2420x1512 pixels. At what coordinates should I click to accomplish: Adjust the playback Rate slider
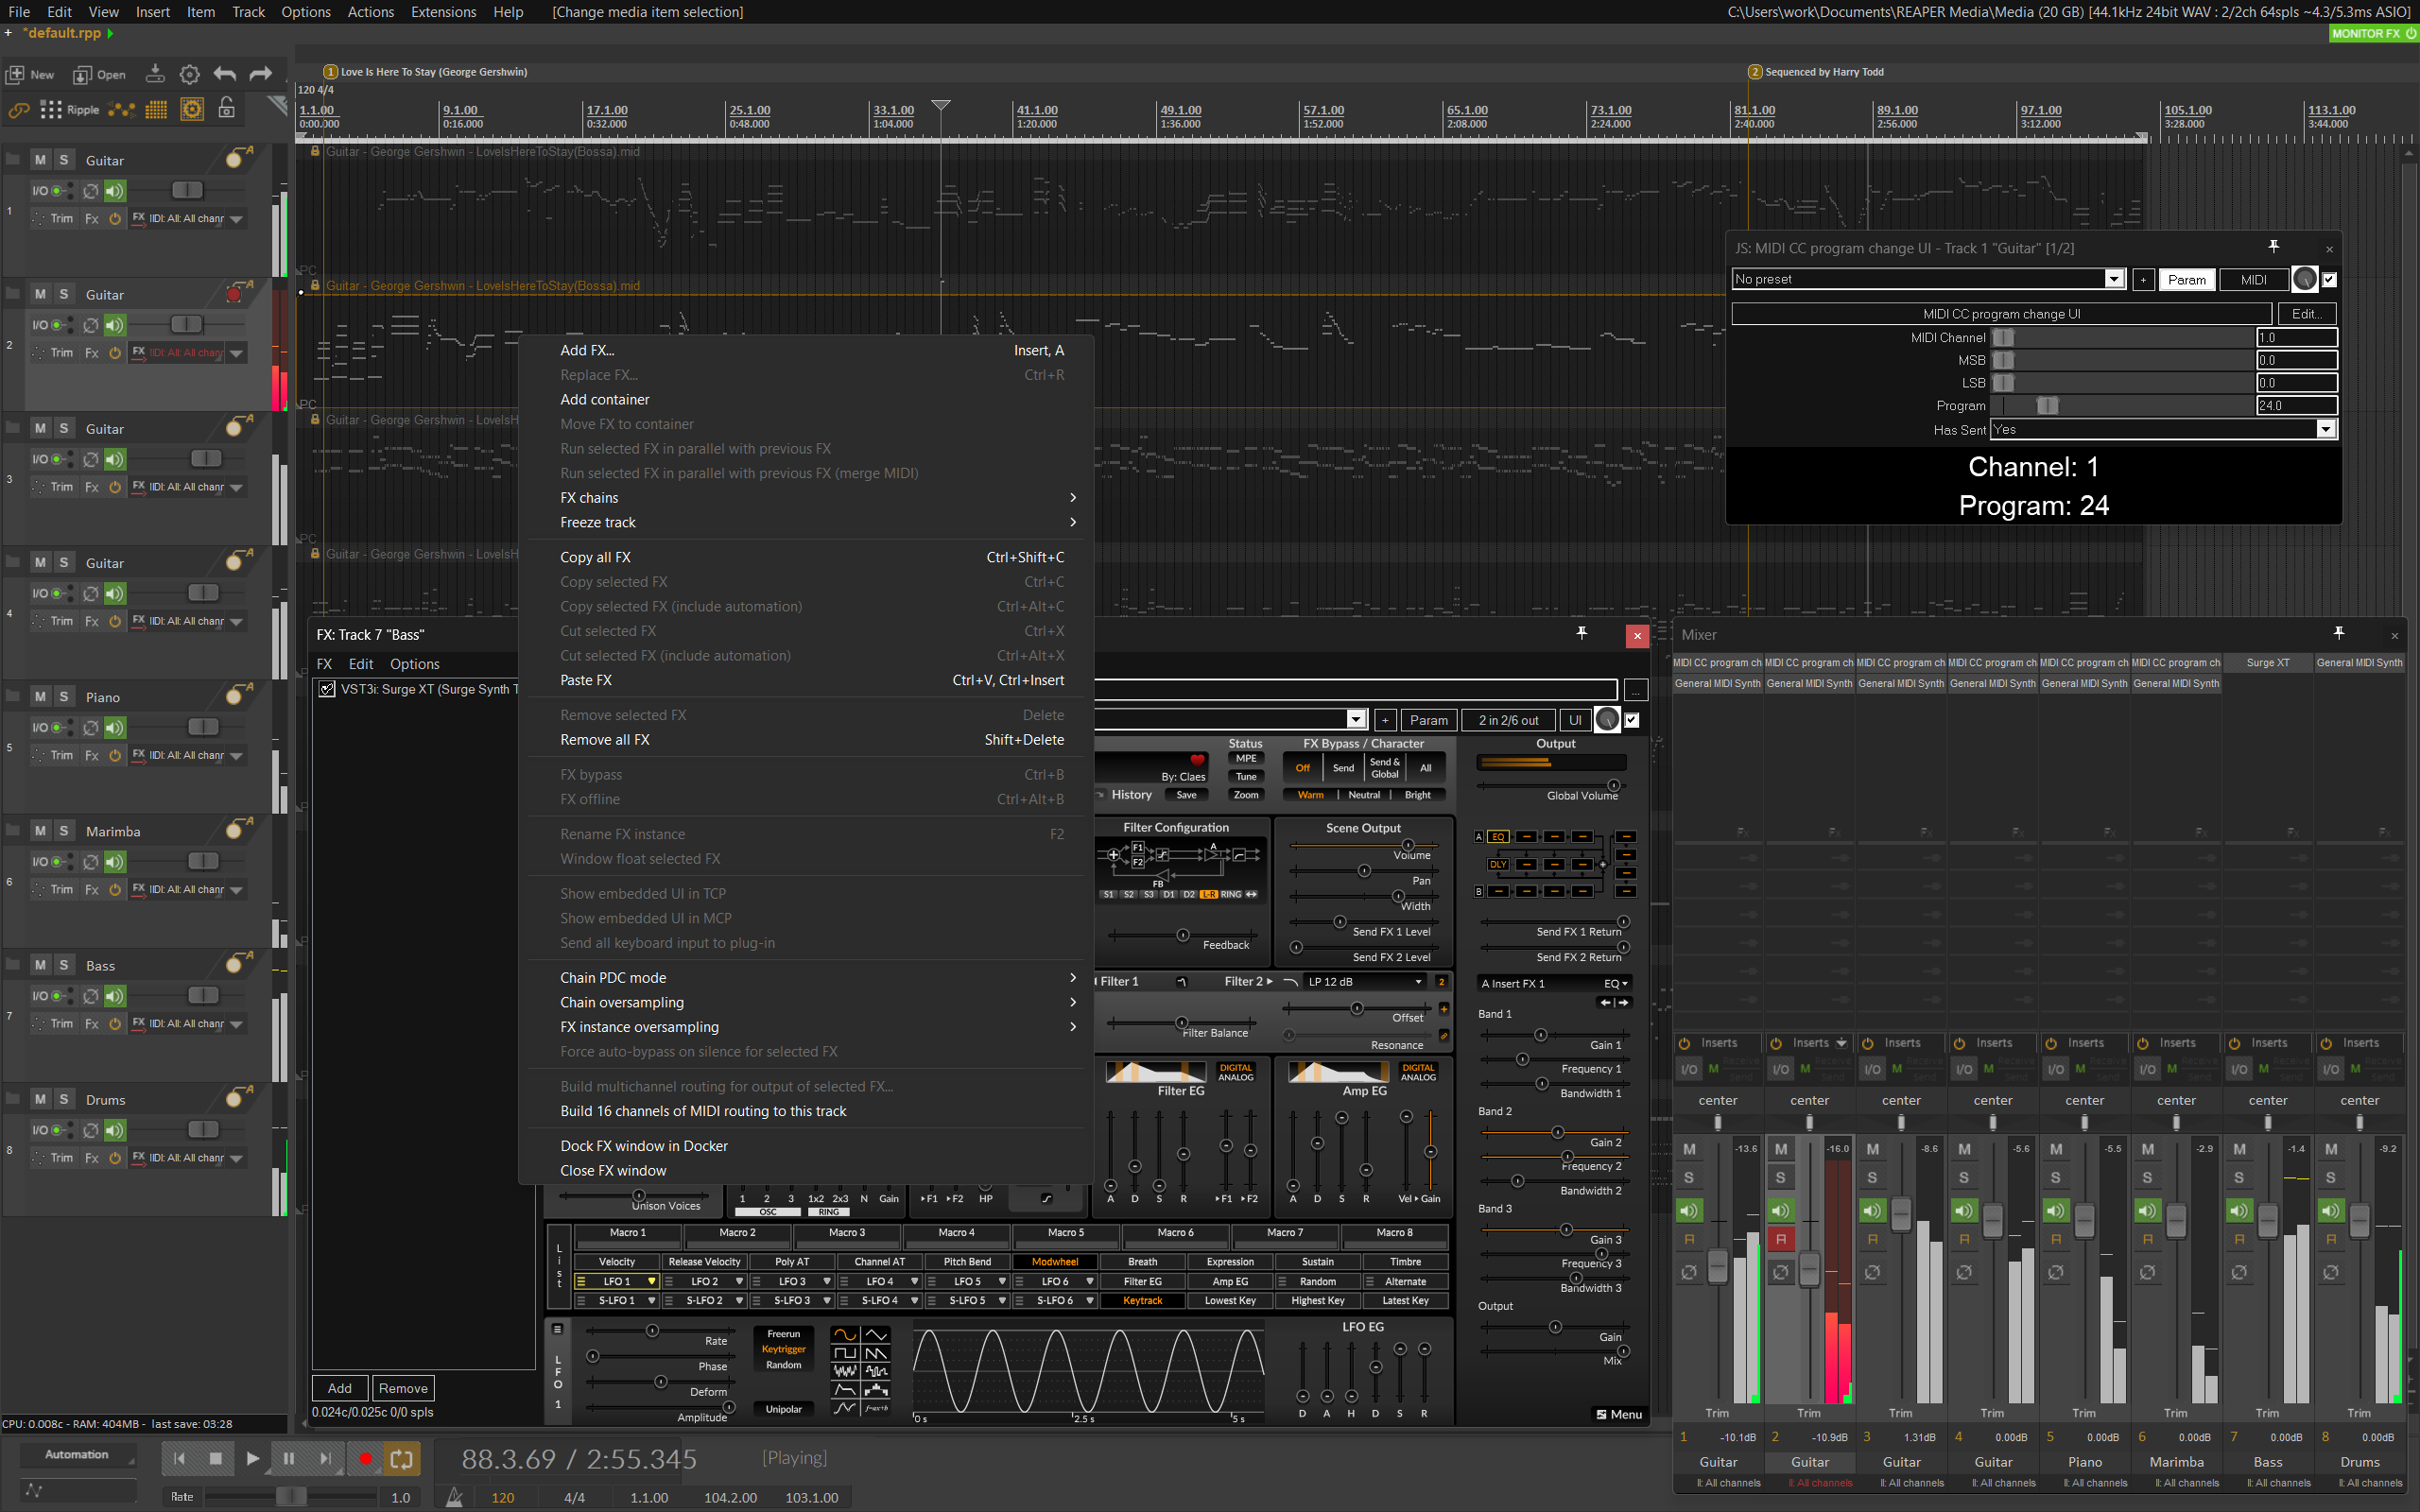(291, 1497)
